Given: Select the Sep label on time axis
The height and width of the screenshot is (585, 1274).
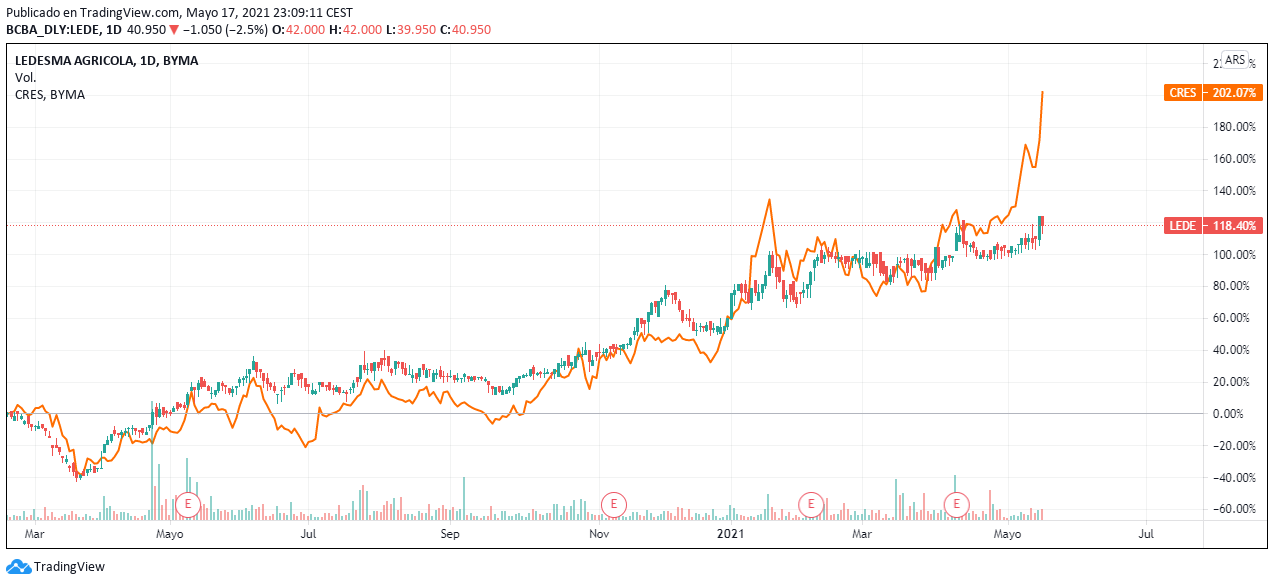Looking at the screenshot, I should (450, 535).
